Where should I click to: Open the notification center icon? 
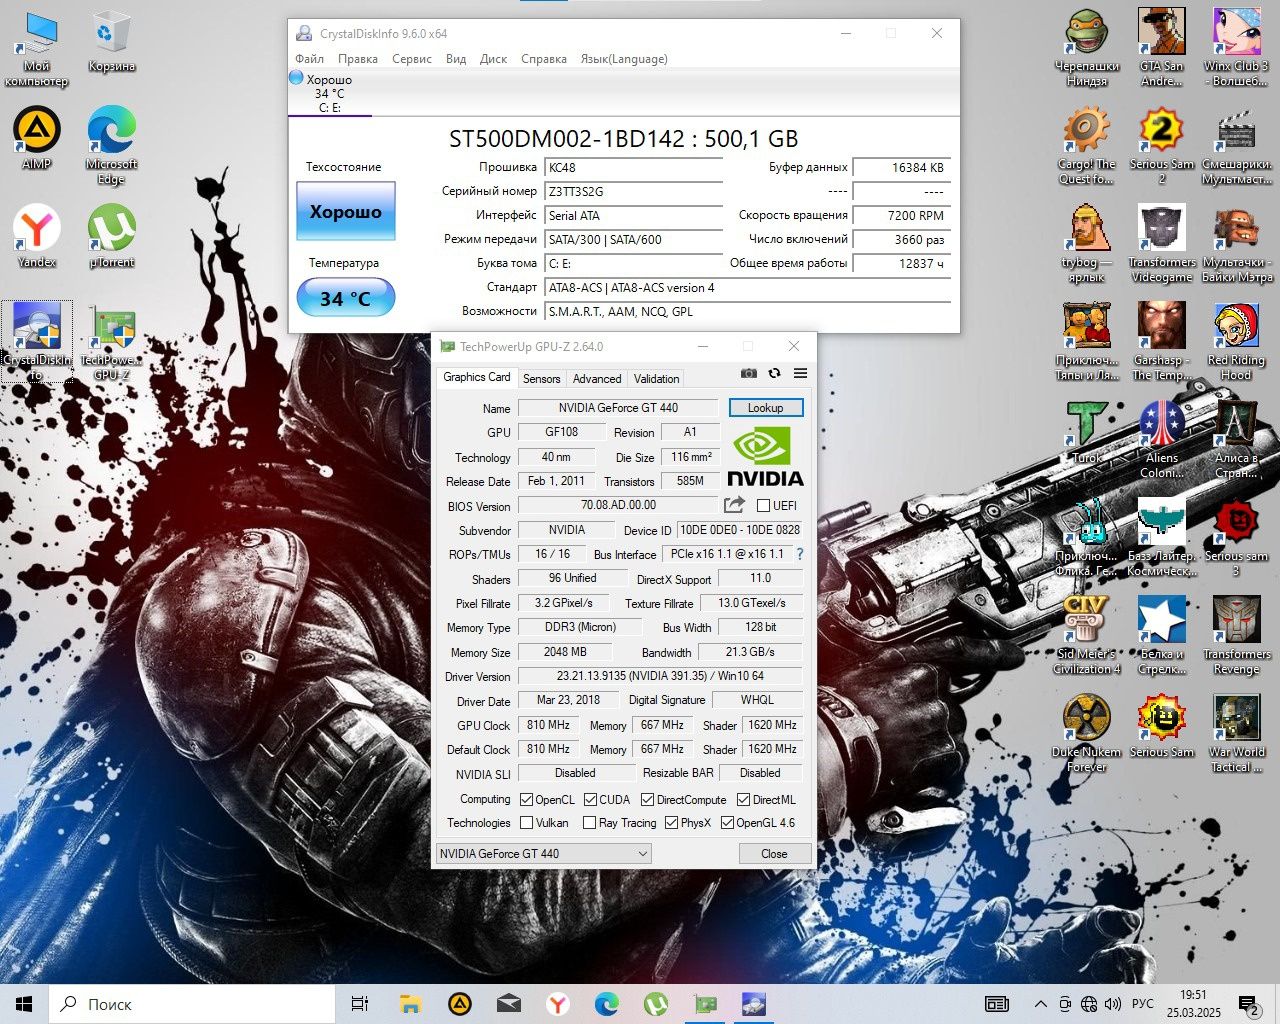(x=1247, y=1003)
